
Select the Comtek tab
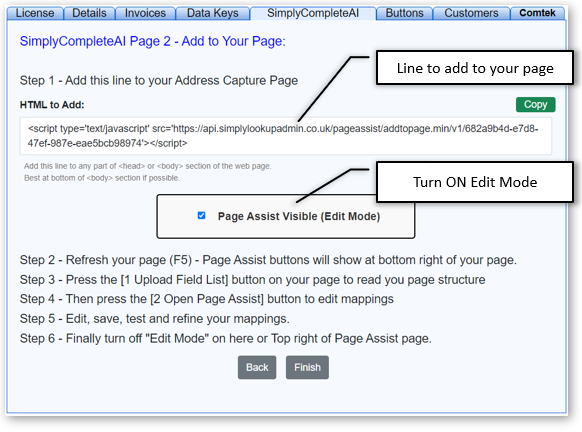(537, 13)
